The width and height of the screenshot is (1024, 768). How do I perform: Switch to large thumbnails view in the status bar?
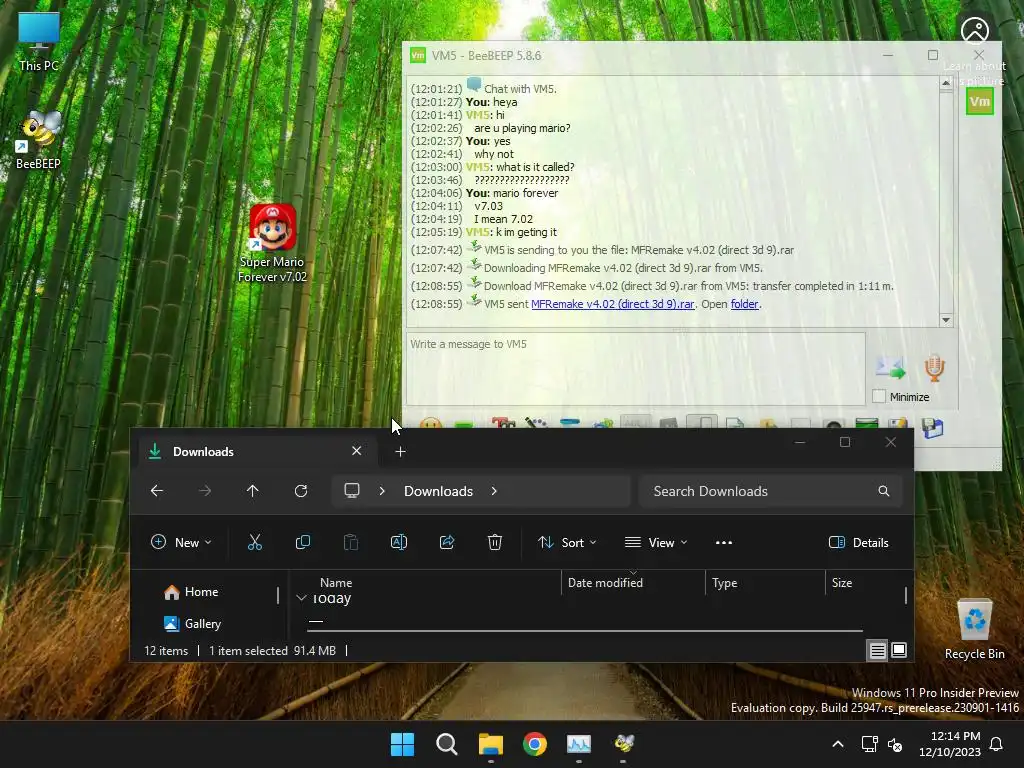[x=899, y=650]
